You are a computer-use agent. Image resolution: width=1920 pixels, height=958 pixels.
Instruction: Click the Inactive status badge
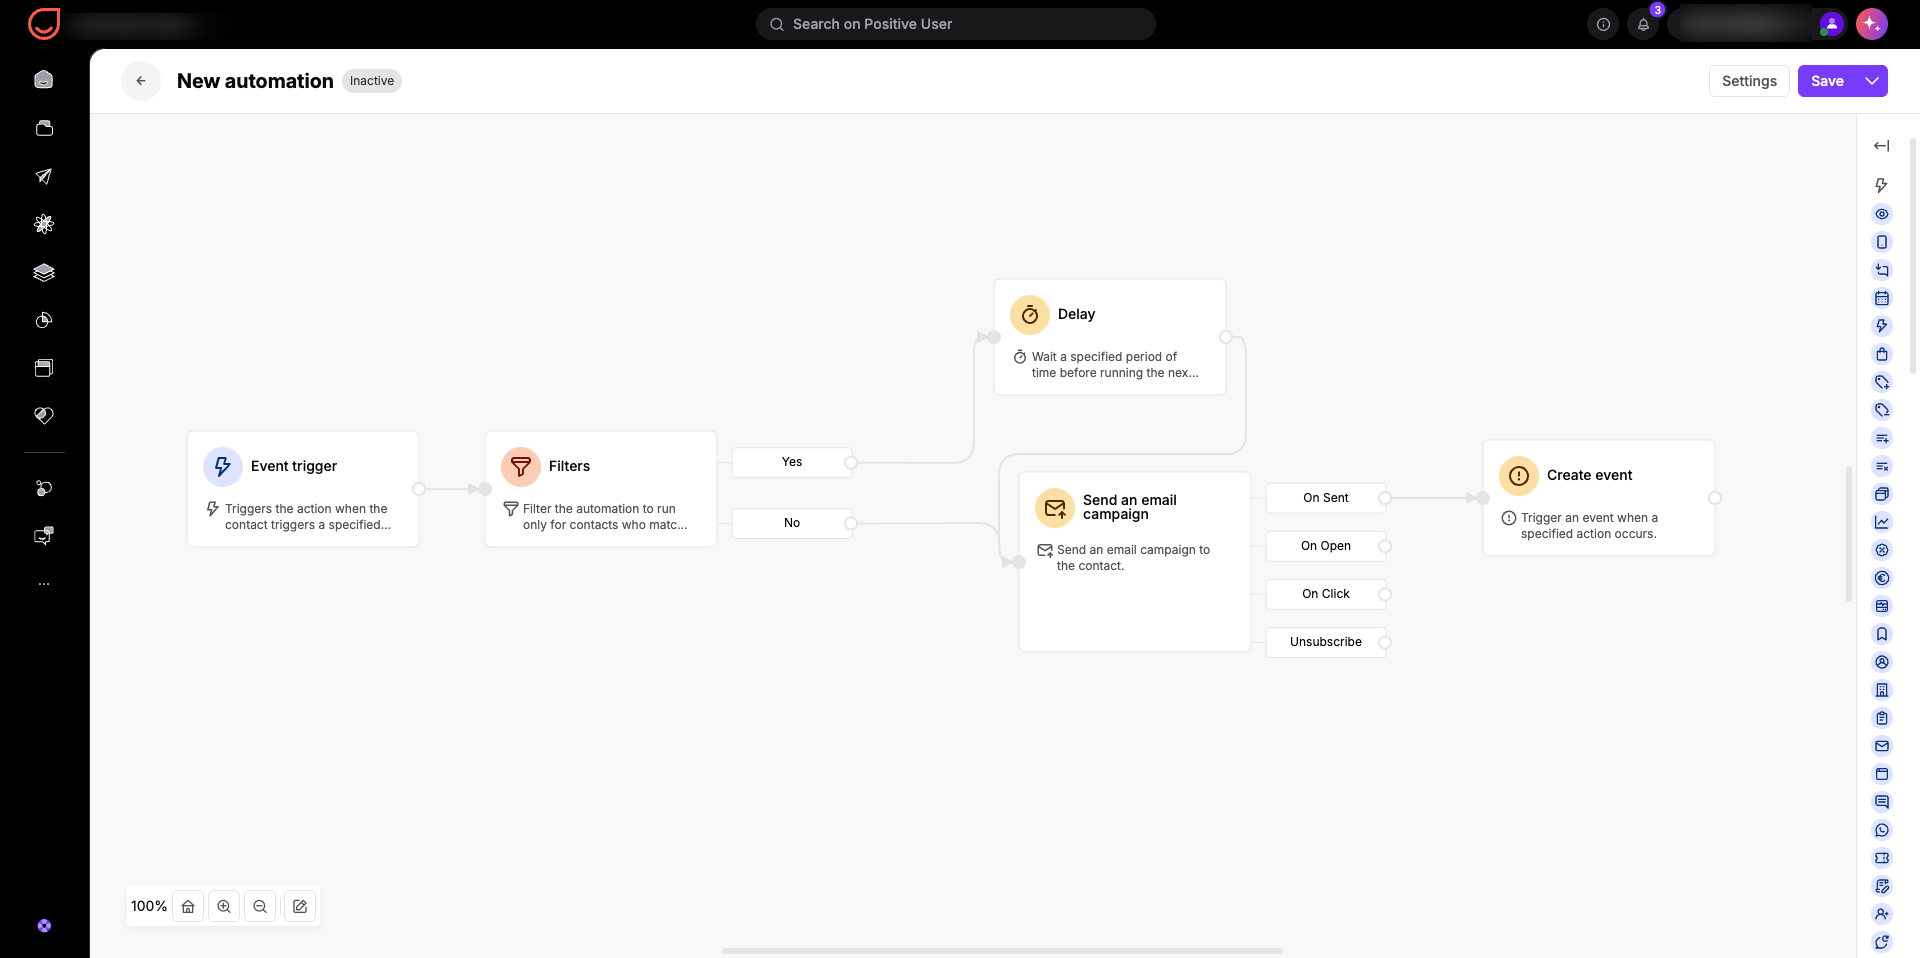pyautogui.click(x=372, y=81)
